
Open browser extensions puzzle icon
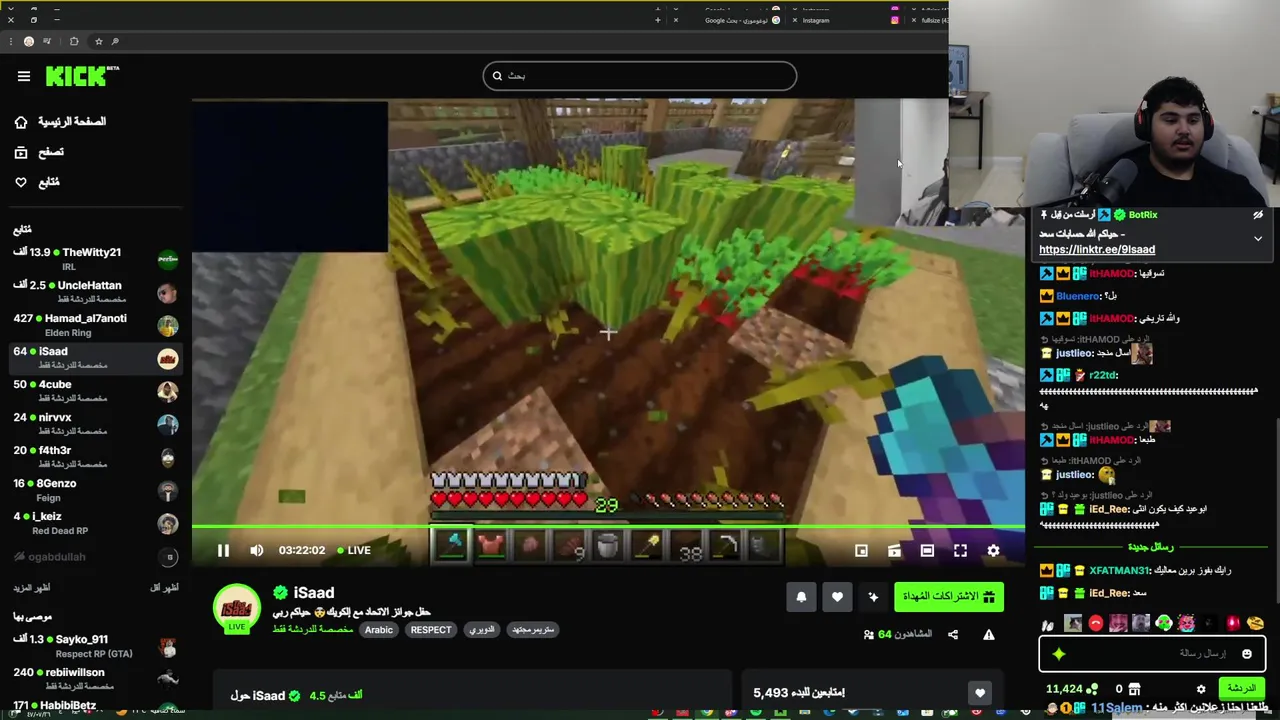(x=74, y=42)
